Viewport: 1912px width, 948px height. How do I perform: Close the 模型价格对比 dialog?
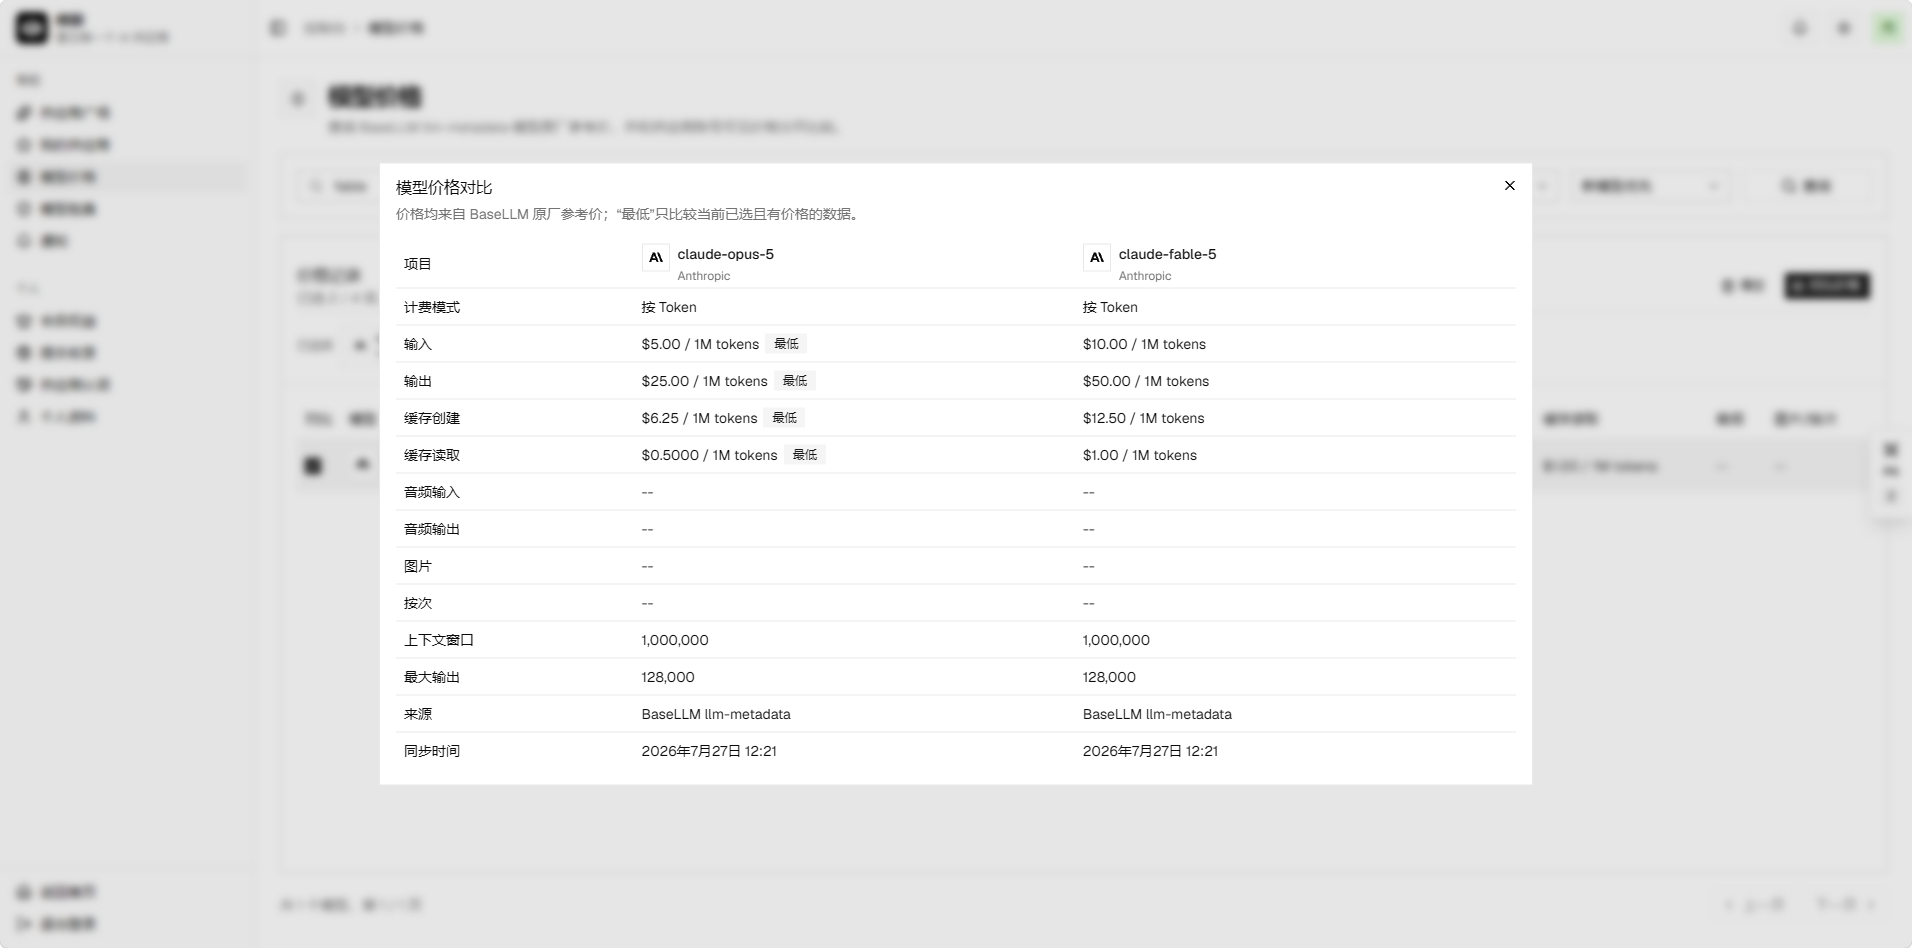tap(1510, 186)
